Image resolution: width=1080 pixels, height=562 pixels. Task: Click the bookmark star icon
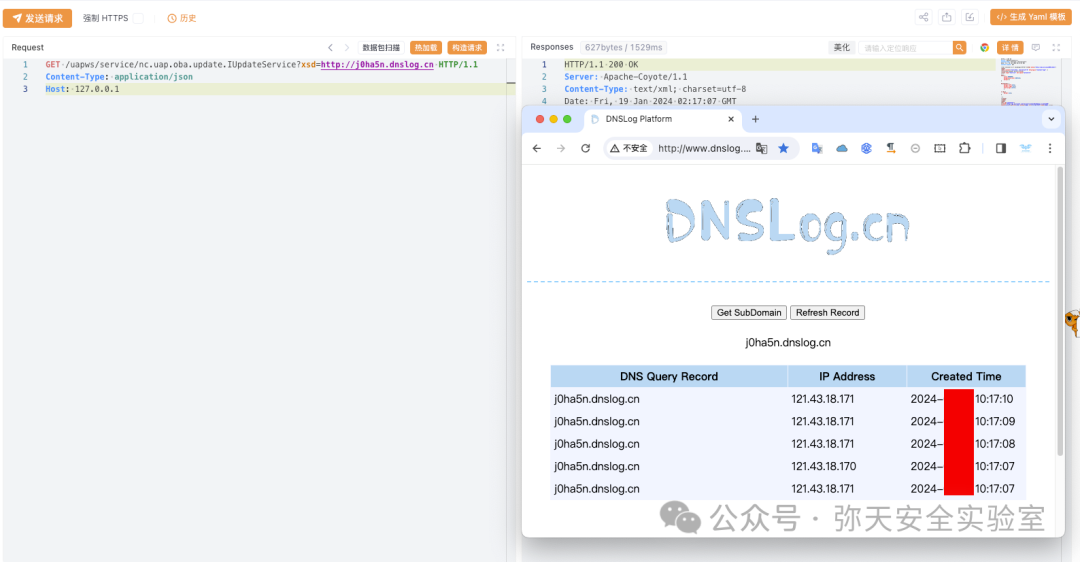[783, 148]
